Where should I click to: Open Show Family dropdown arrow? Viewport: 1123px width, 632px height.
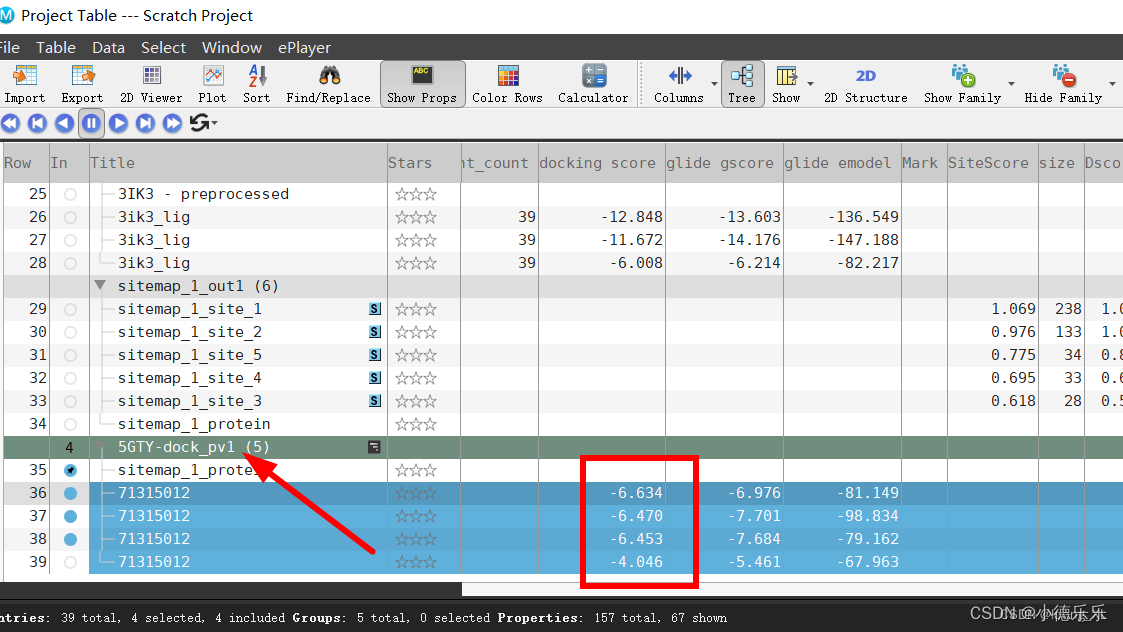tap(1011, 84)
